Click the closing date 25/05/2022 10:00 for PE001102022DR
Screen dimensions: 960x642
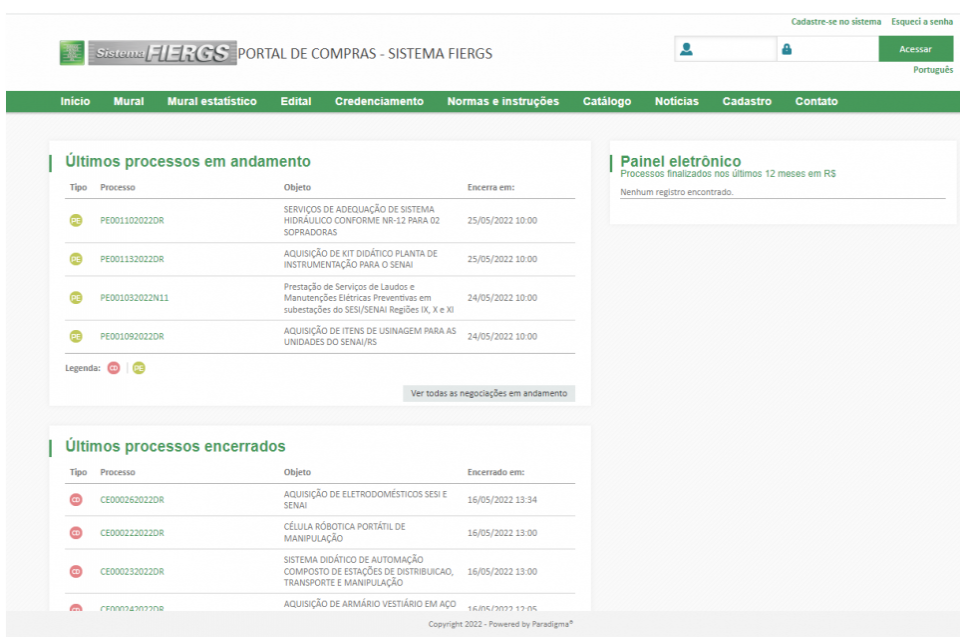502,220
